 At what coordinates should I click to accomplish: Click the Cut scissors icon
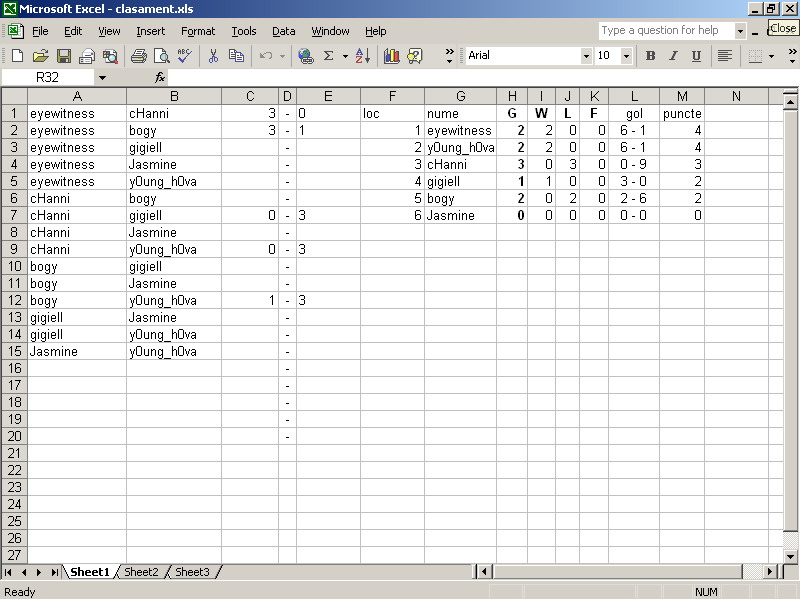click(213, 56)
